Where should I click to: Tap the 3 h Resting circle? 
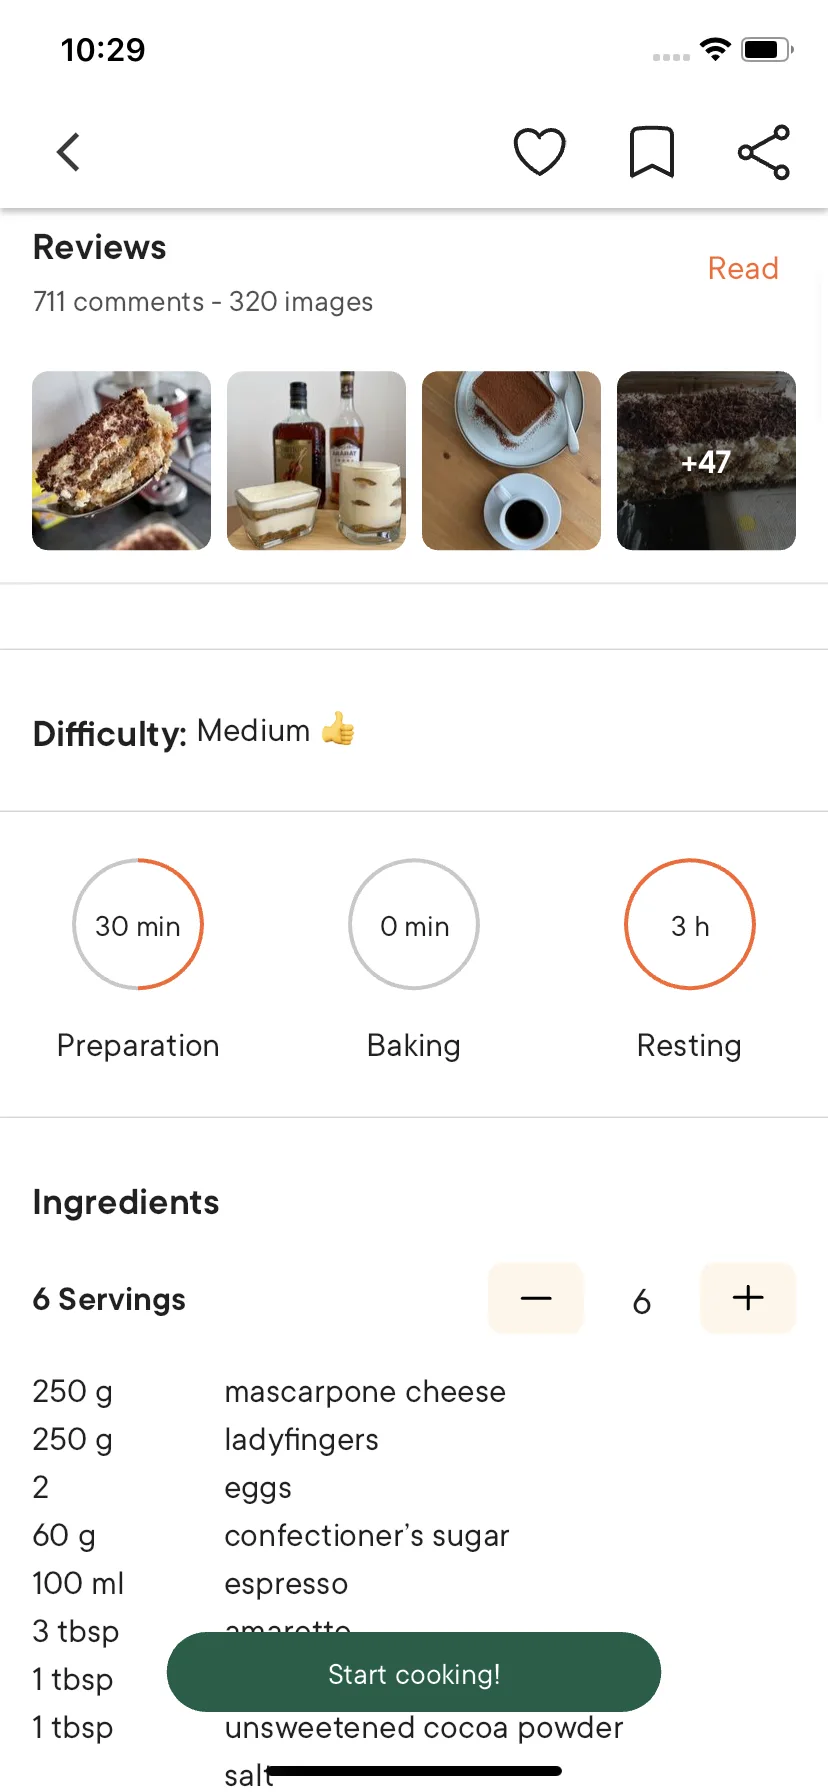point(690,925)
